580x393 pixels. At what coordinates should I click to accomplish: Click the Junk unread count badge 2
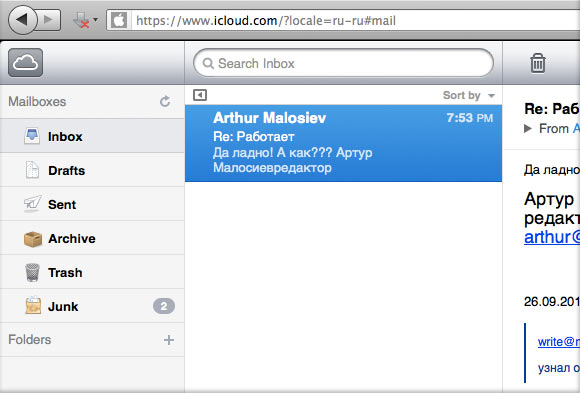(x=164, y=306)
